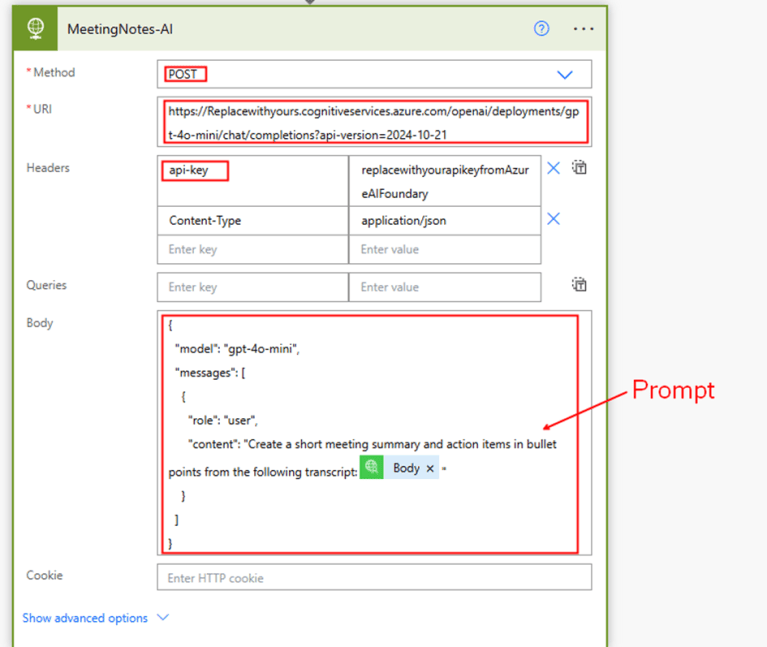Open help for the MeetingNotes-AI action
The width and height of the screenshot is (767, 647).
click(541, 28)
